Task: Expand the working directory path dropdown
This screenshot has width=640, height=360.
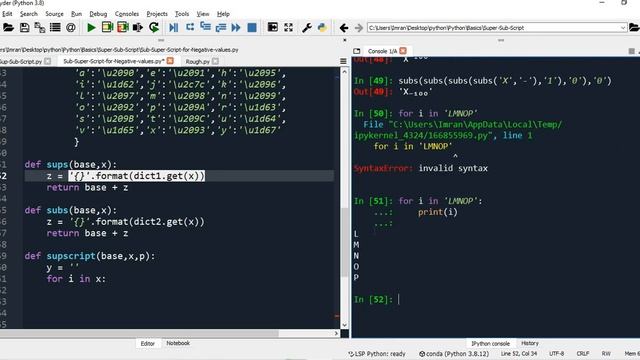Action: (x=623, y=28)
